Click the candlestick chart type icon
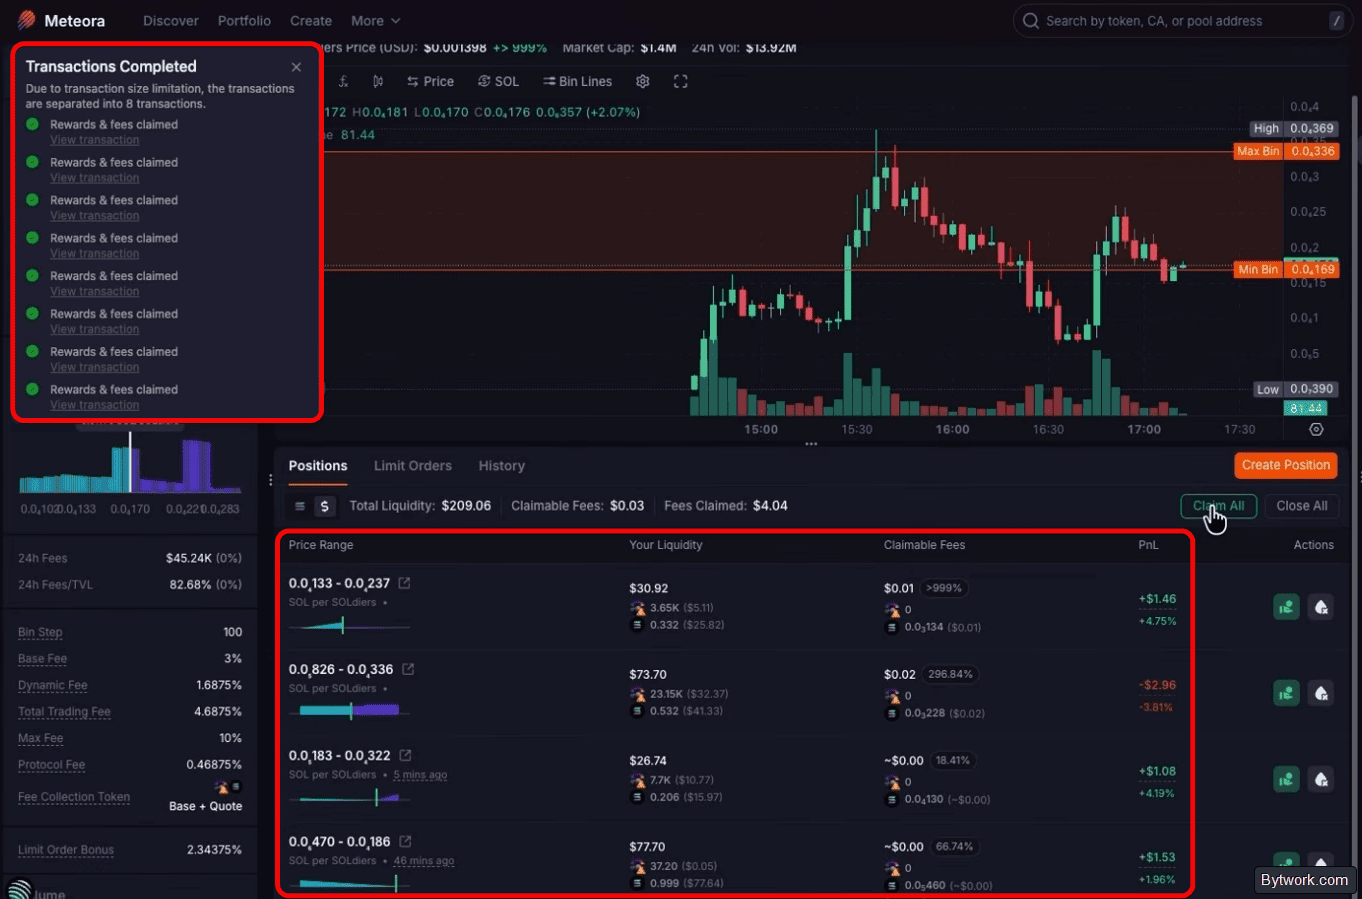The width and height of the screenshot is (1362, 899). pyautogui.click(x=378, y=81)
